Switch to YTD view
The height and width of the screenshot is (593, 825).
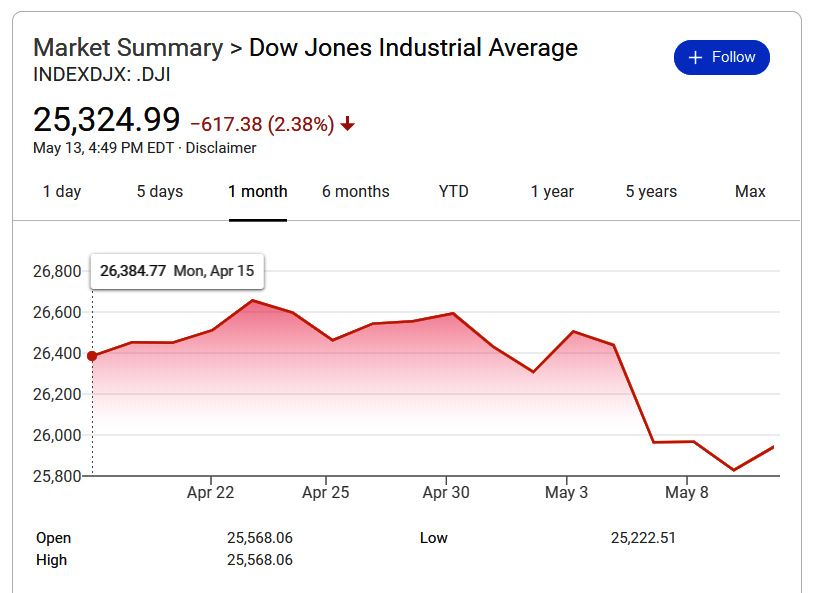(x=454, y=192)
